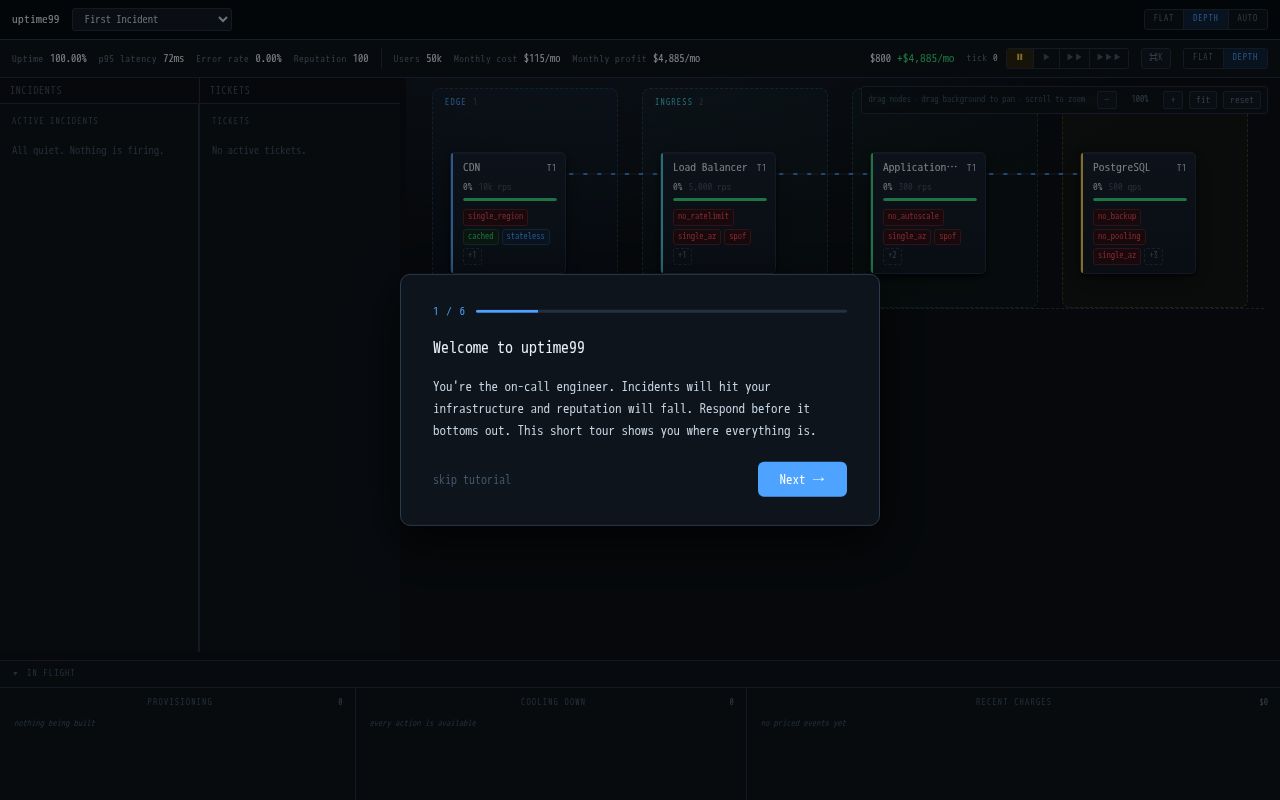Select DEPTH view next to AUTO in header
Image resolution: width=1280 pixels, height=800 pixels.
(x=1206, y=19)
